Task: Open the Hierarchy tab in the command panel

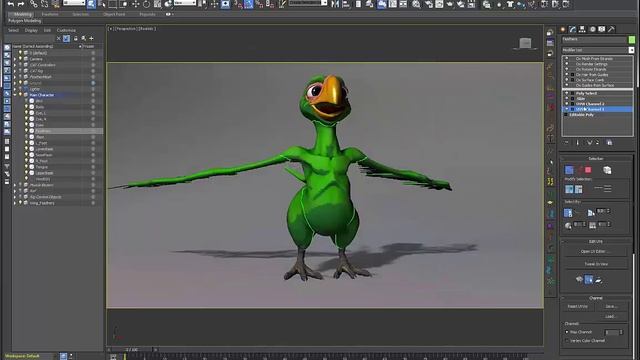Action: (x=582, y=29)
